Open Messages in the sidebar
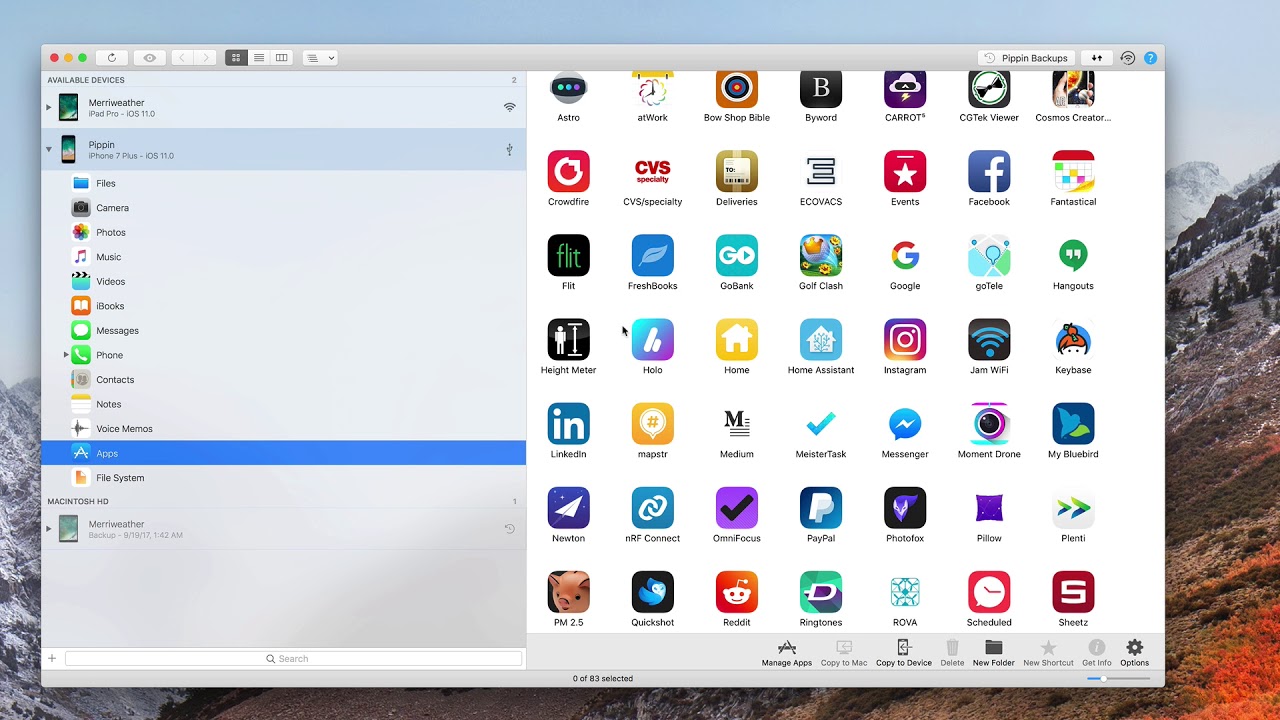This screenshot has width=1280, height=720. pos(284,330)
